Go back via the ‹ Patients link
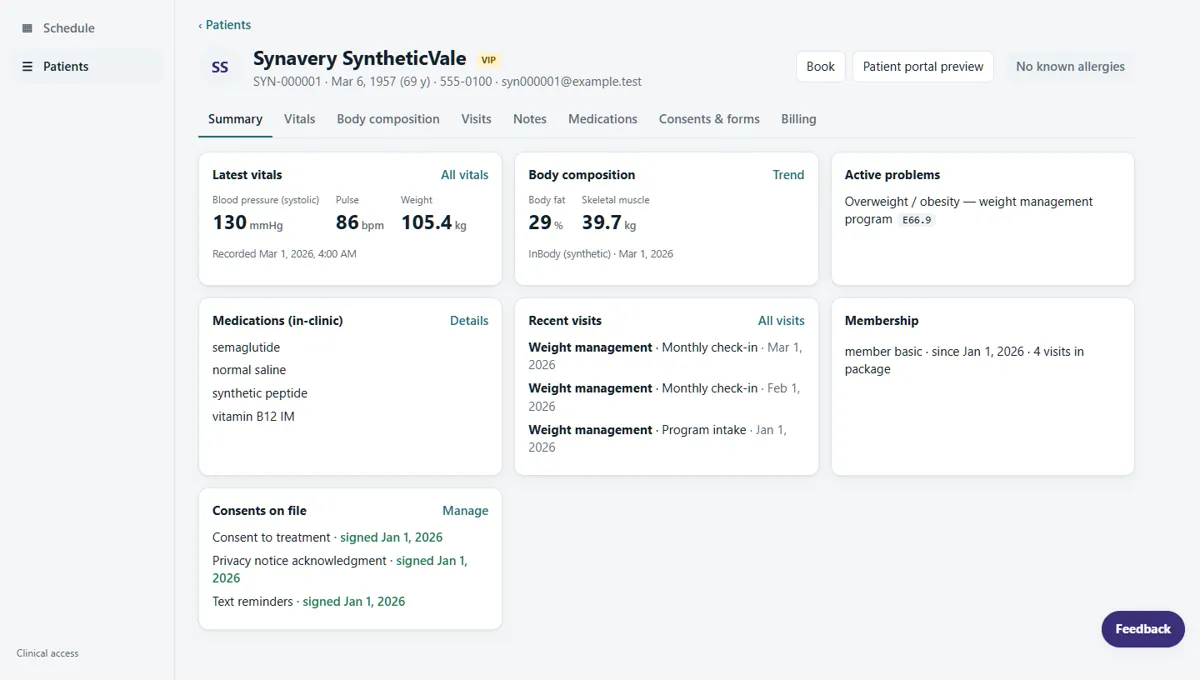This screenshot has height=680, width=1200. click(x=225, y=25)
